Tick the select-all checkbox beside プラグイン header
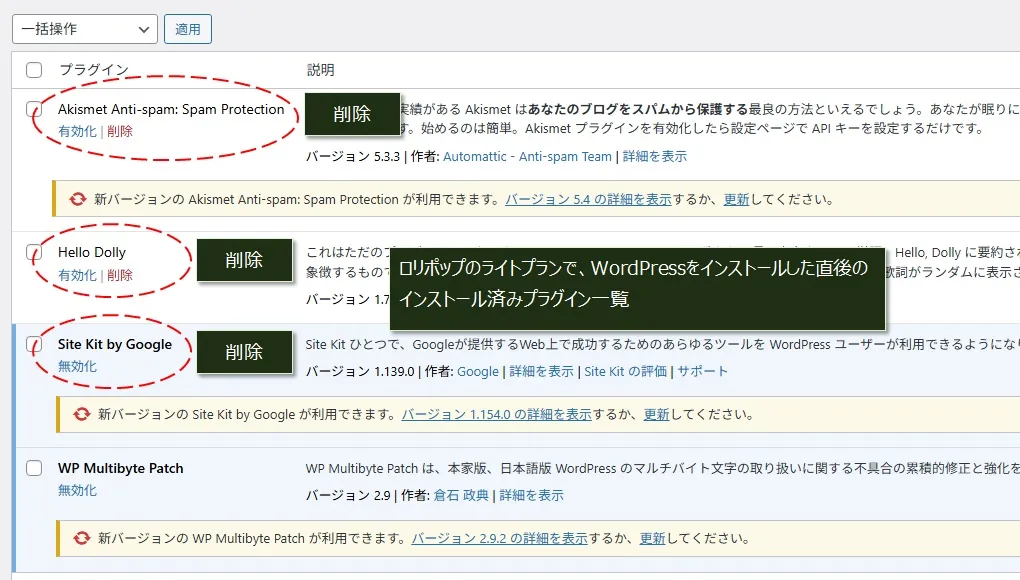This screenshot has height=580, width=1020. (34, 70)
